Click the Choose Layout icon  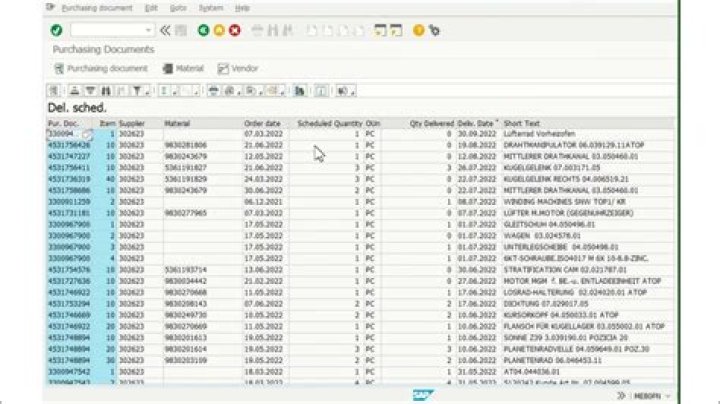272,91
